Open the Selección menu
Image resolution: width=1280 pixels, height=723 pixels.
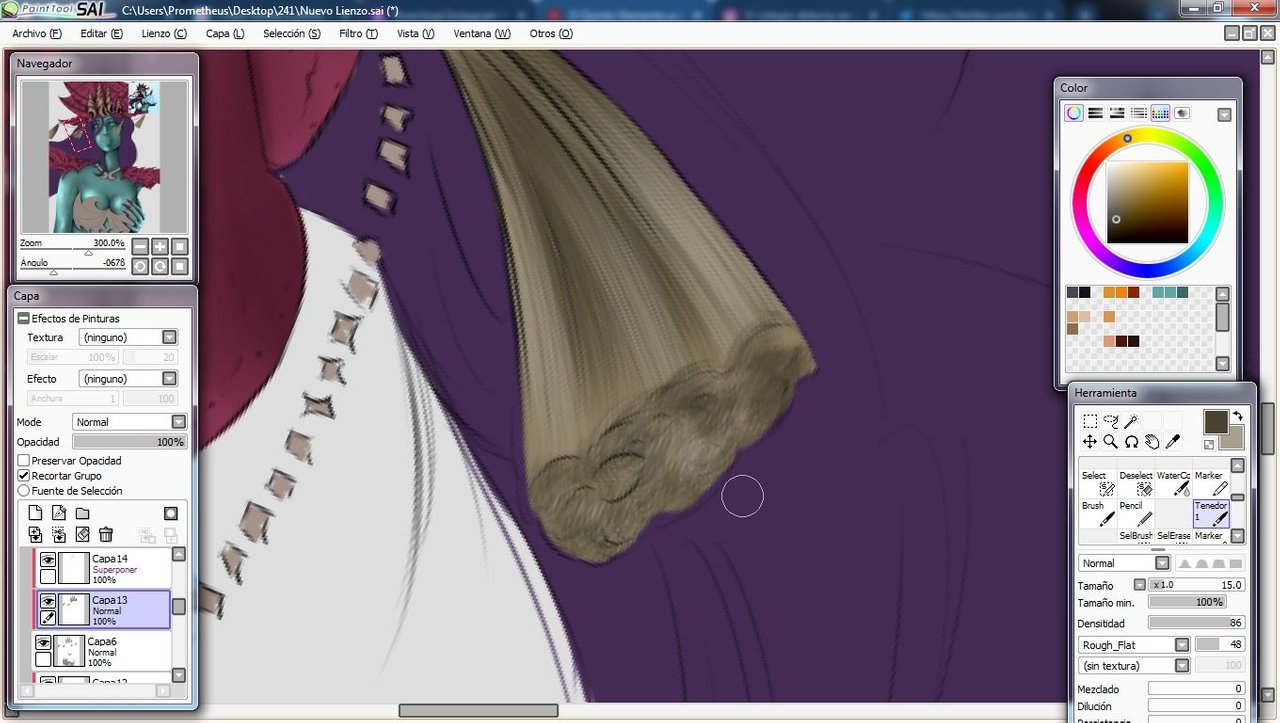coord(292,33)
